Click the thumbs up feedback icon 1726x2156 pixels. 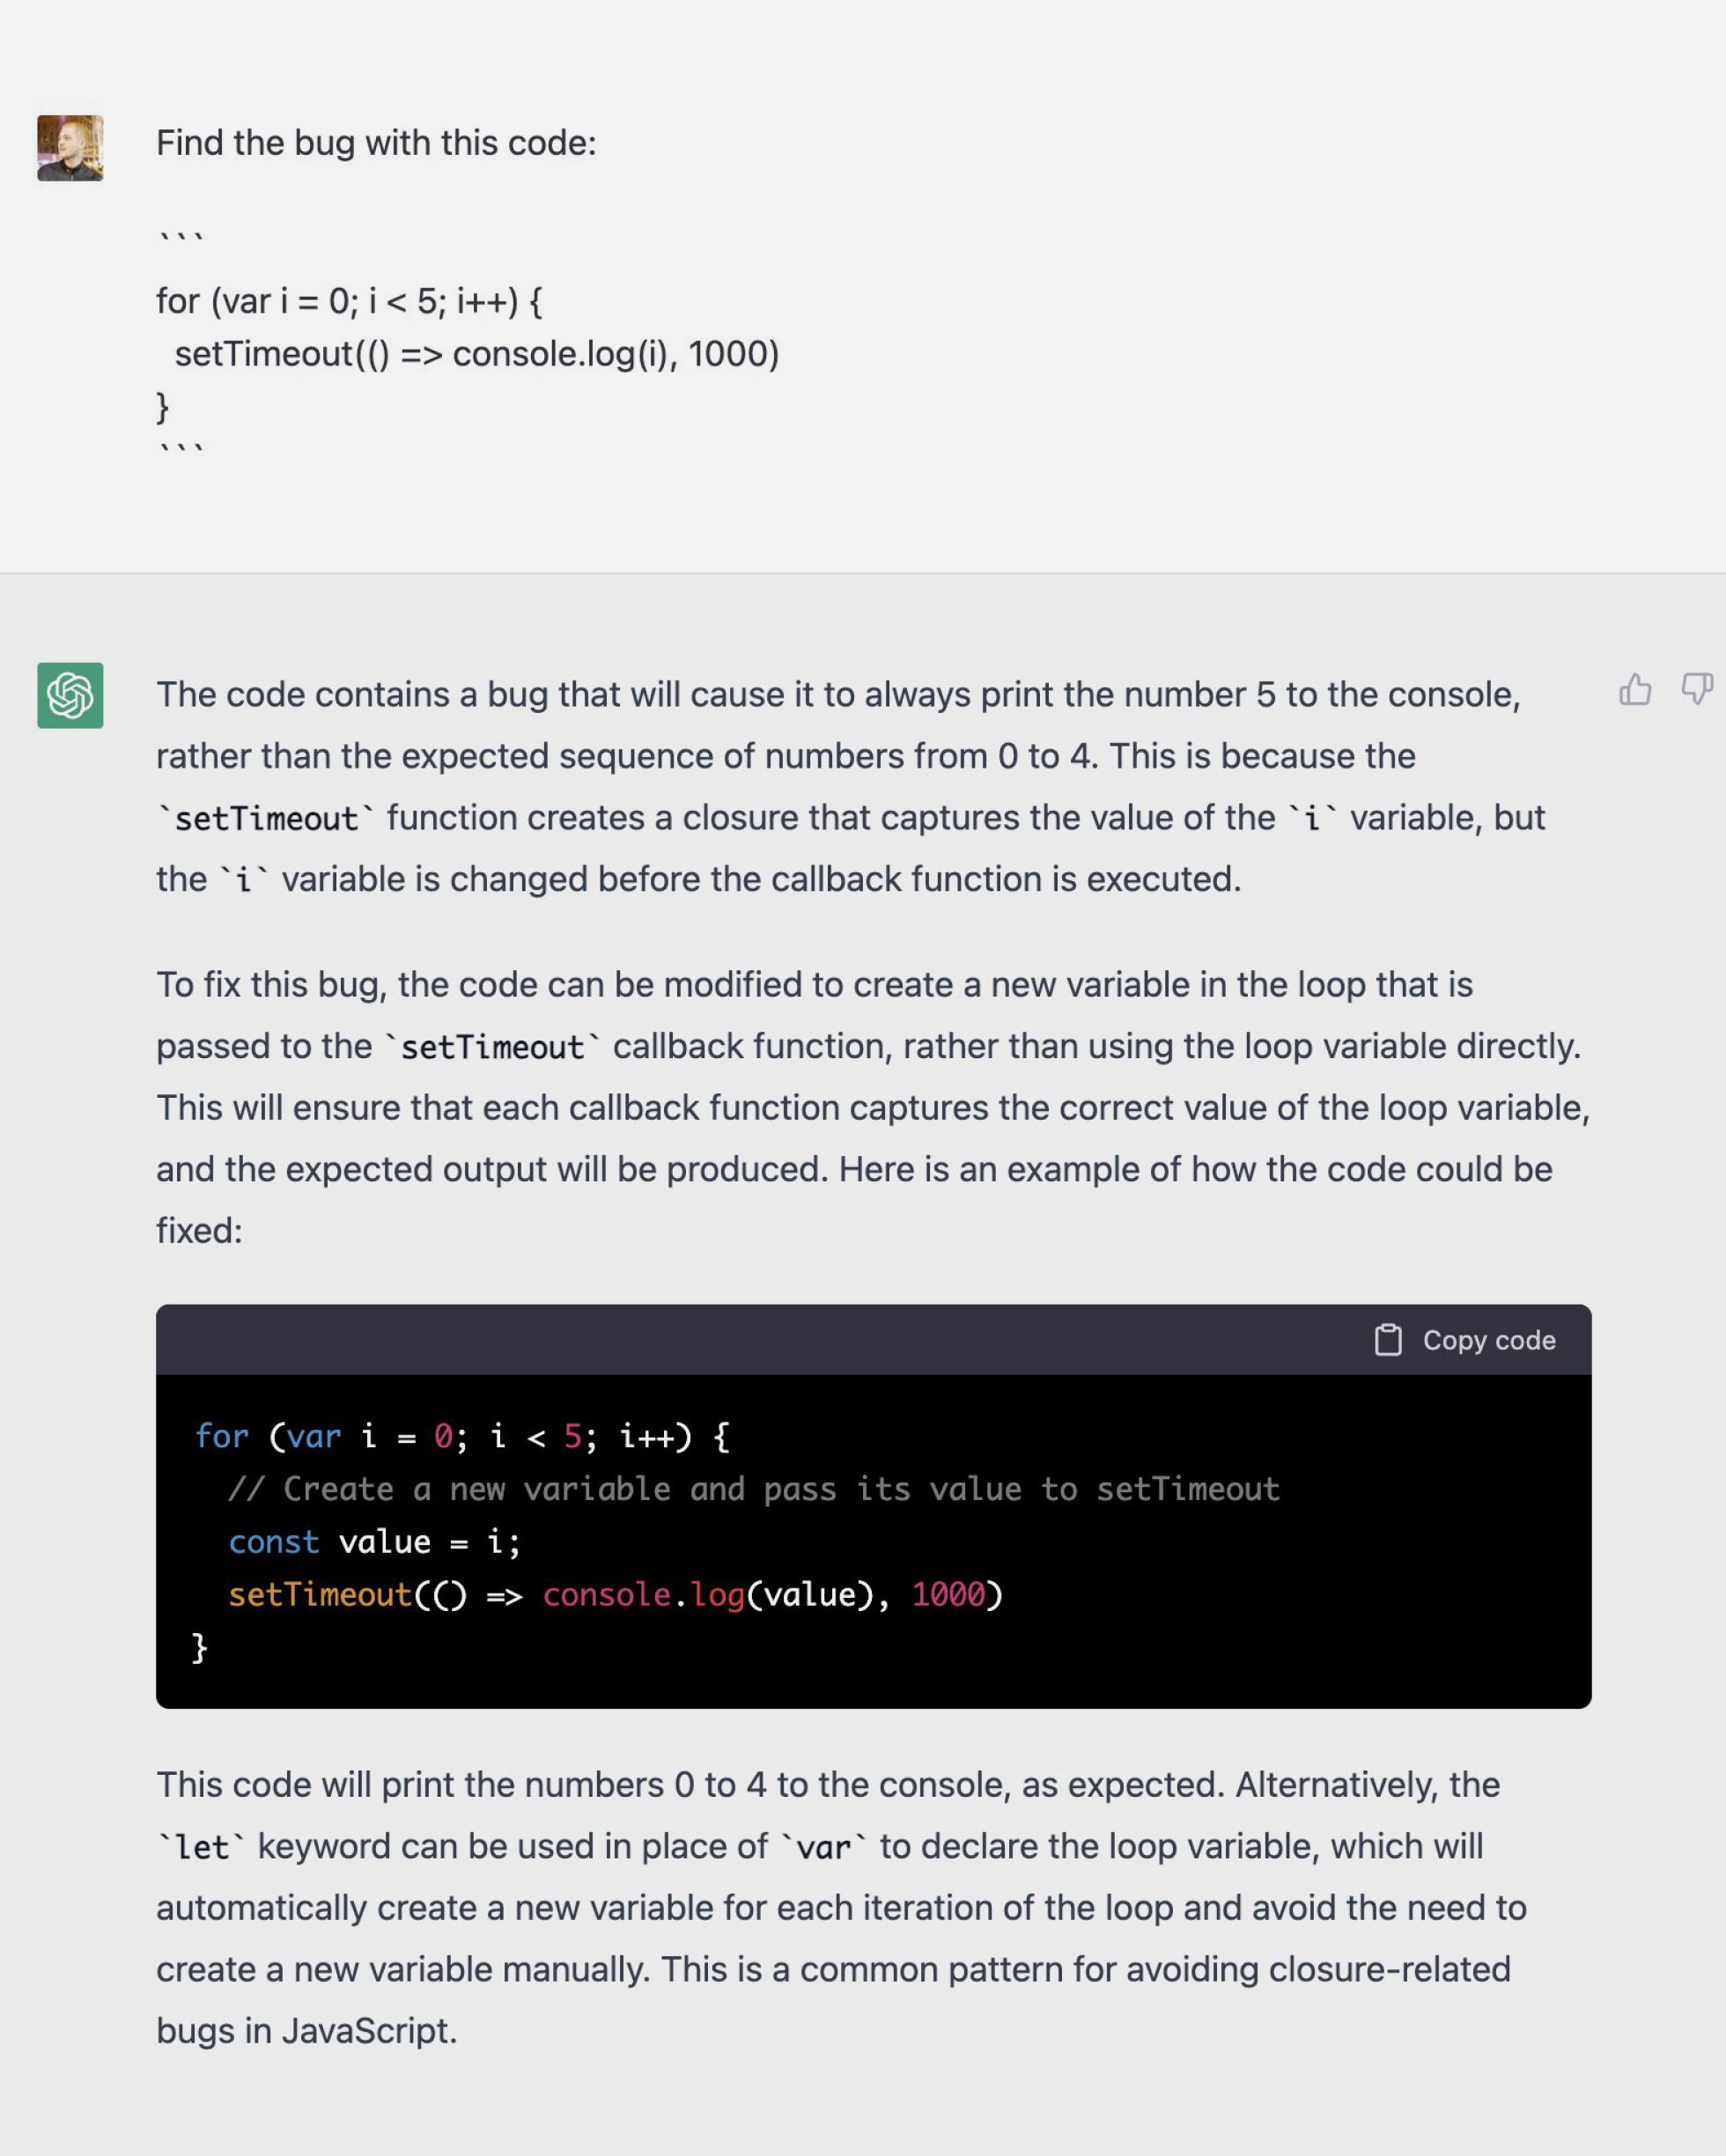[x=1635, y=689]
